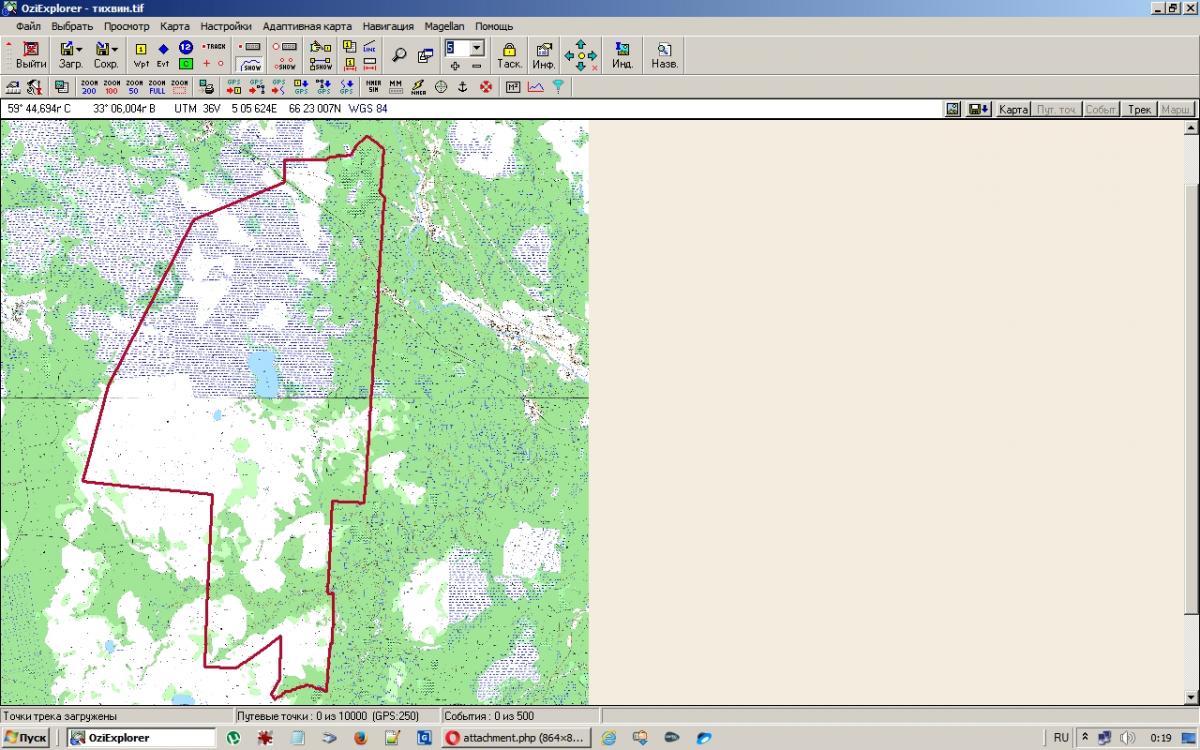
Task: Toggle the Таск. drag lock
Action: point(509,54)
